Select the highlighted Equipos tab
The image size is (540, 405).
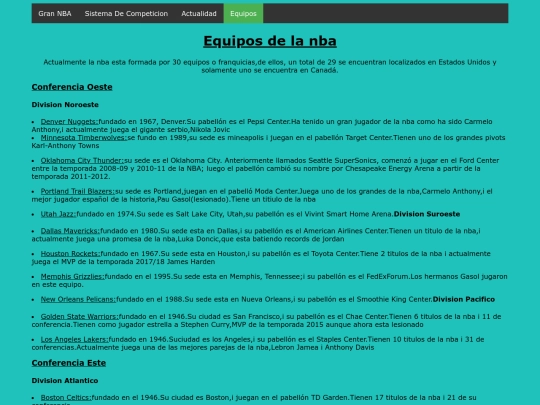click(243, 13)
